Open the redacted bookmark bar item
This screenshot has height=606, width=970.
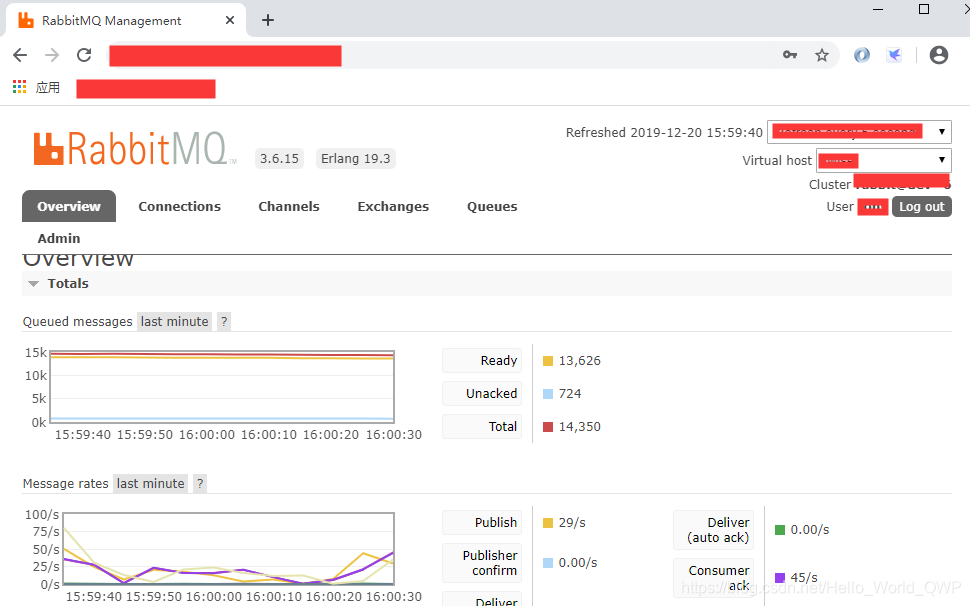point(146,88)
